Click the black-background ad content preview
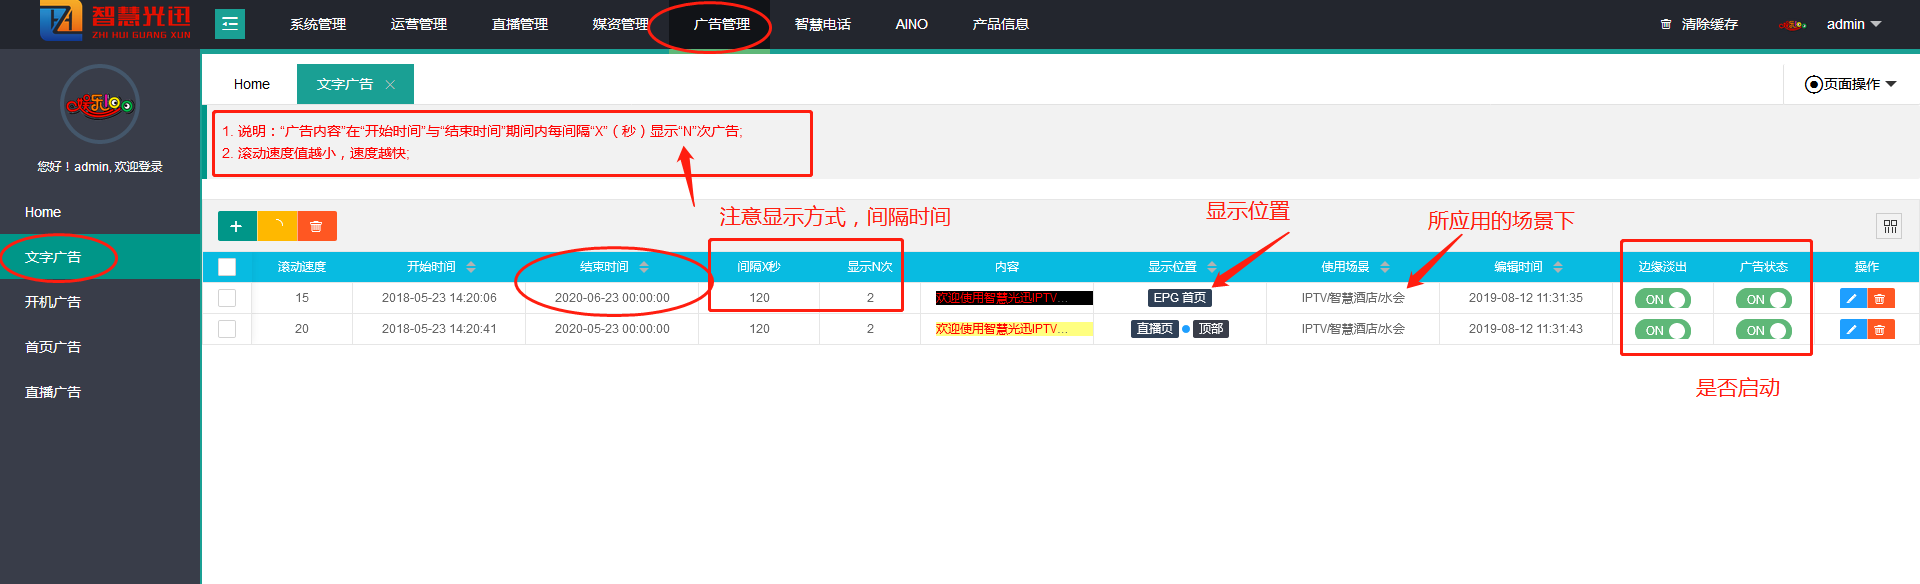The width and height of the screenshot is (1920, 584). point(1013,298)
